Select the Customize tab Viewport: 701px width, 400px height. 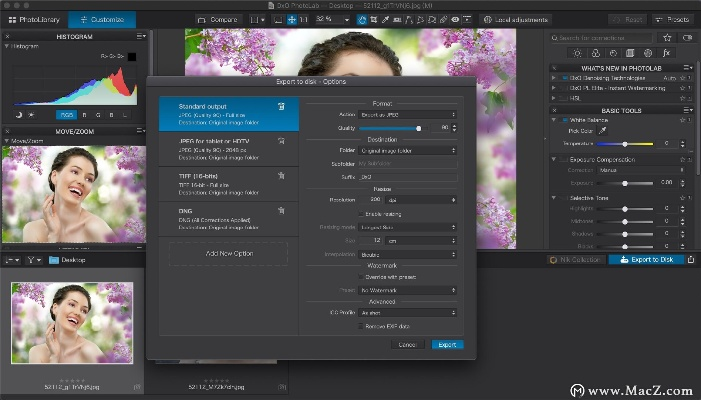pyautogui.click(x=101, y=19)
